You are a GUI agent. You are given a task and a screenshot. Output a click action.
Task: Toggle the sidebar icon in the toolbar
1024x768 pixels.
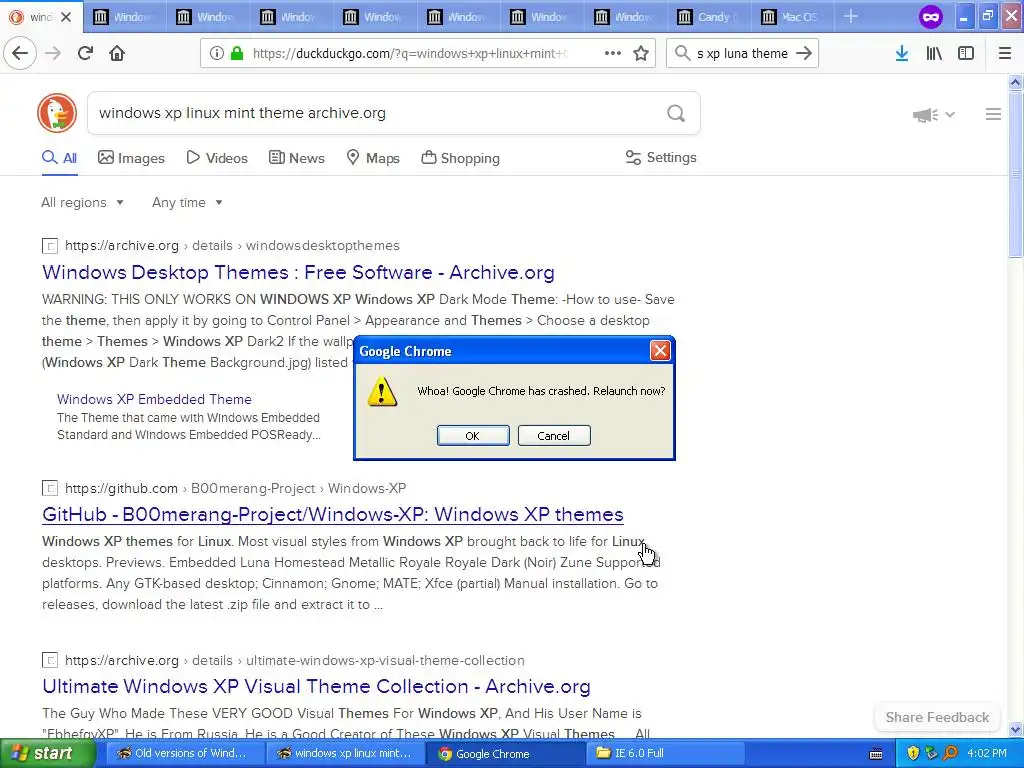(966, 53)
